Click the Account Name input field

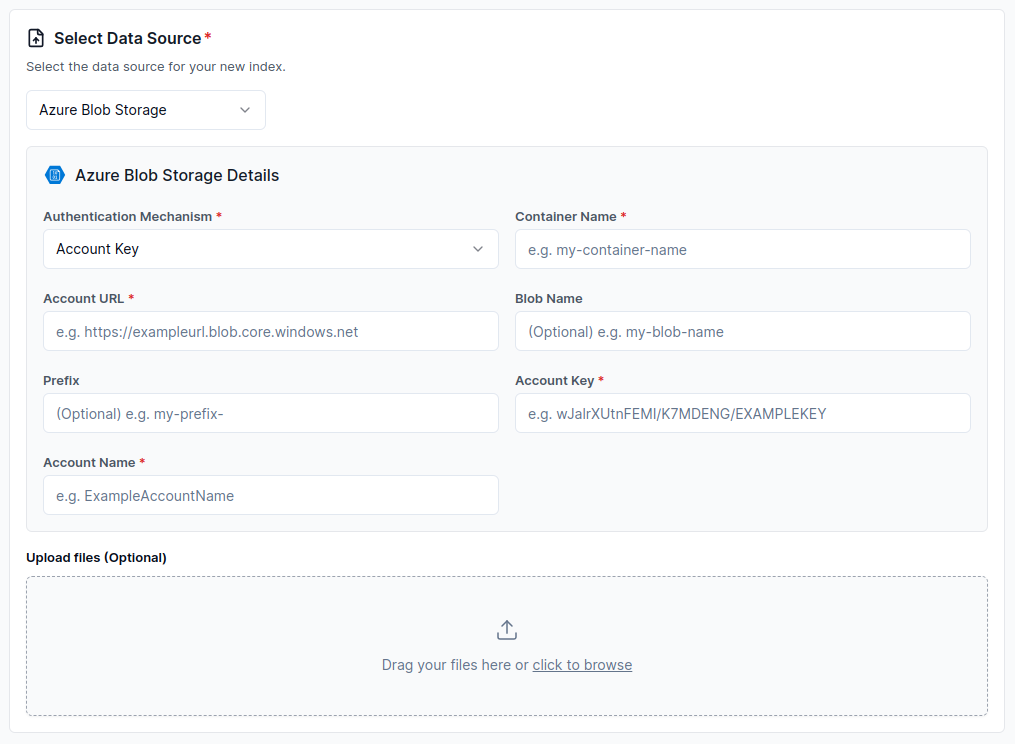click(270, 495)
